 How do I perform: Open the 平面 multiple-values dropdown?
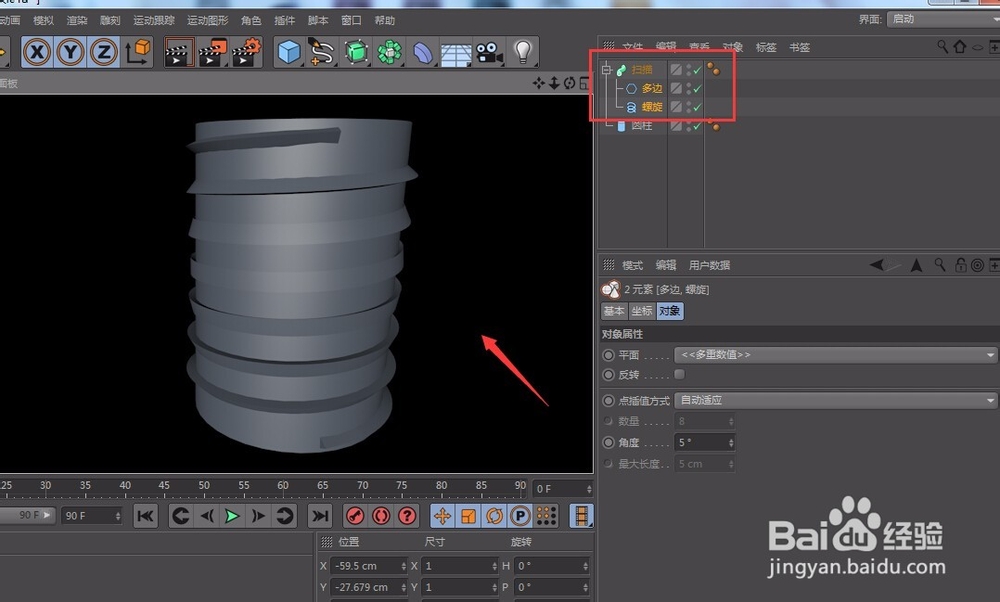835,355
